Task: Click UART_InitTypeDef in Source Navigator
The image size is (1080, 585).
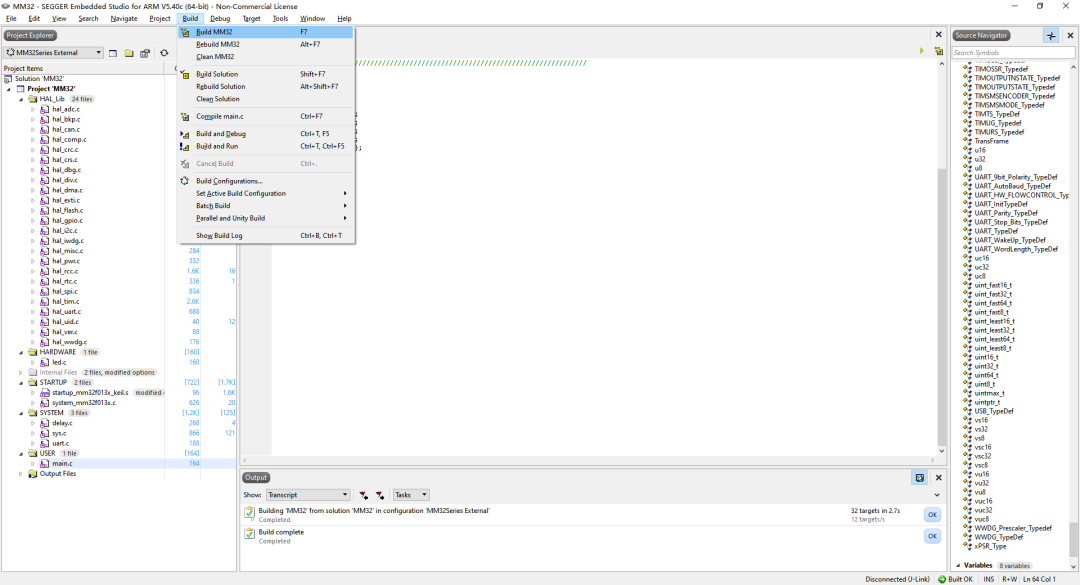Action: click(1001, 205)
